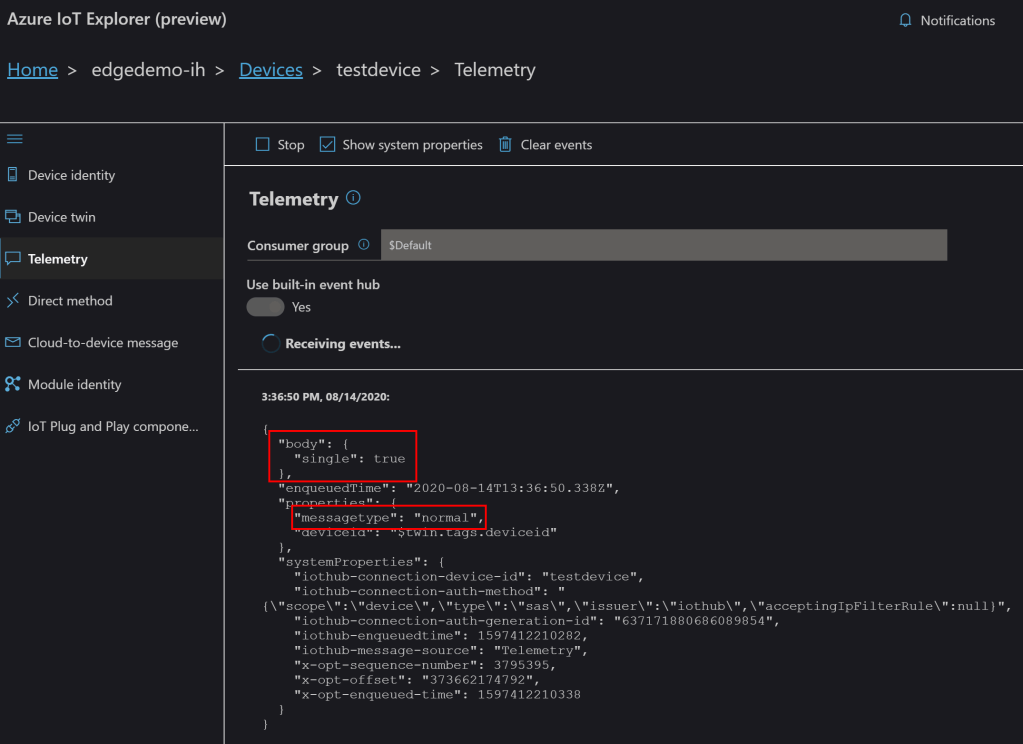Toggle the Use built-in event hub switch
1023x744 pixels.
[x=265, y=307]
